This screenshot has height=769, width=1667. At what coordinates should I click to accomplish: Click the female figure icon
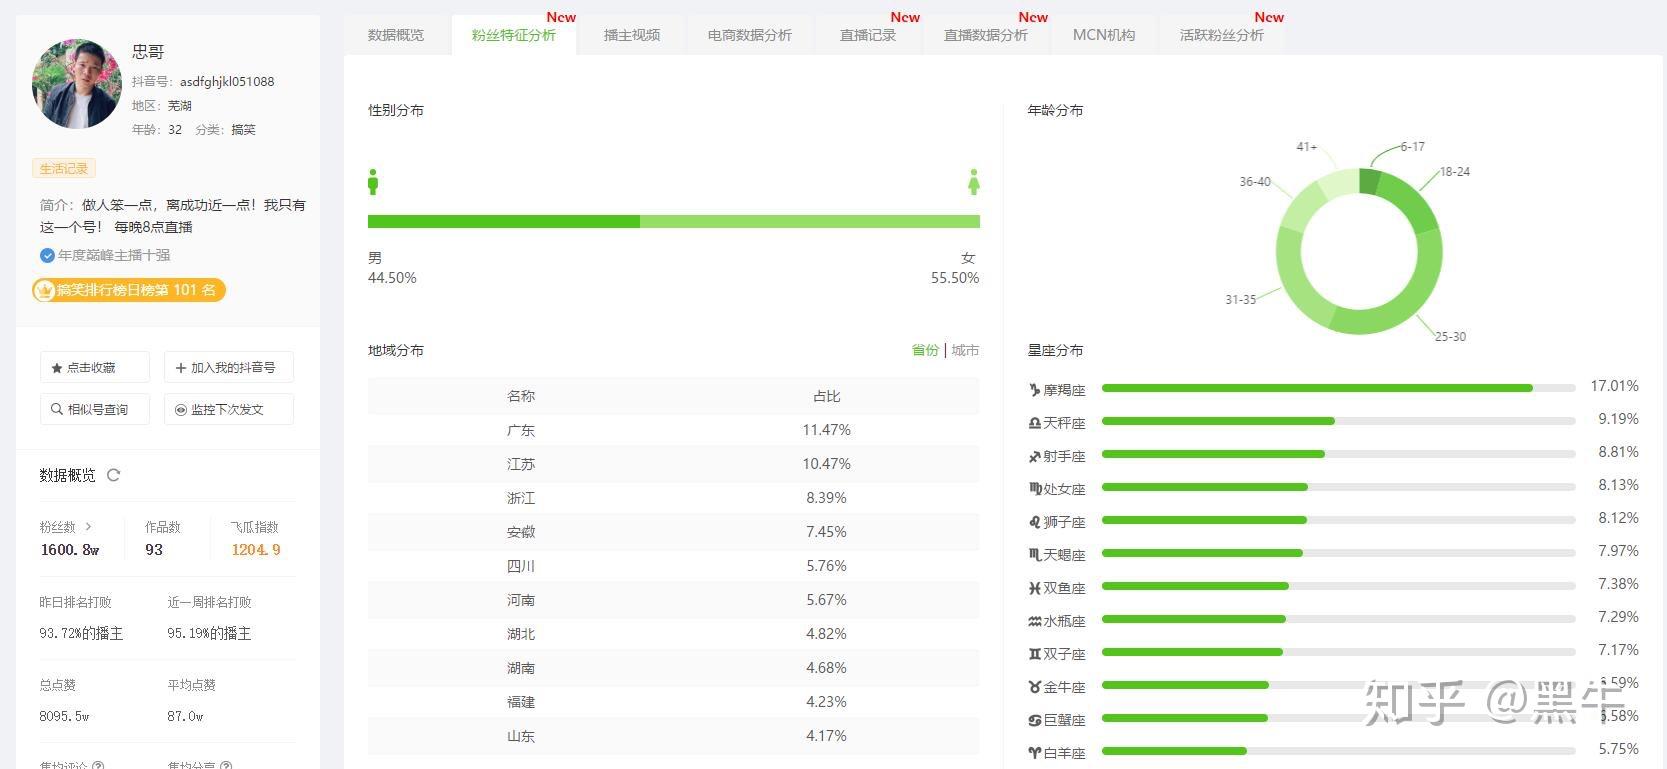click(974, 182)
